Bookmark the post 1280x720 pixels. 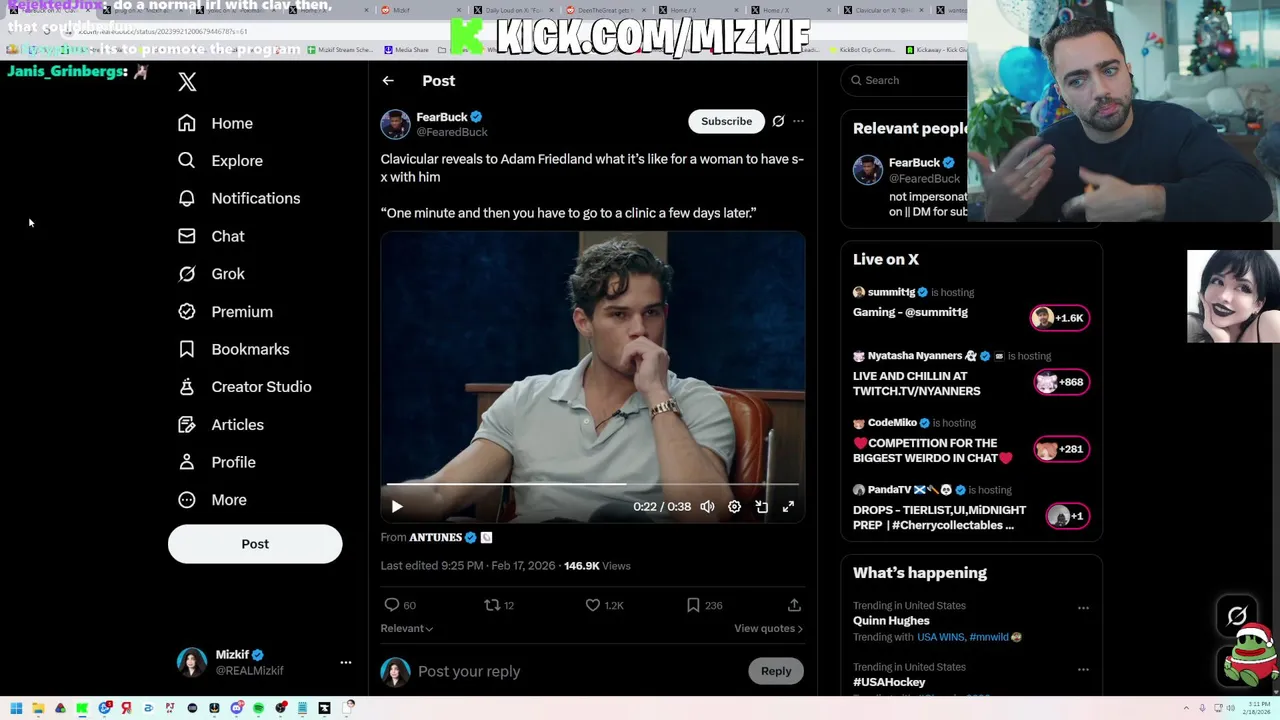693,605
